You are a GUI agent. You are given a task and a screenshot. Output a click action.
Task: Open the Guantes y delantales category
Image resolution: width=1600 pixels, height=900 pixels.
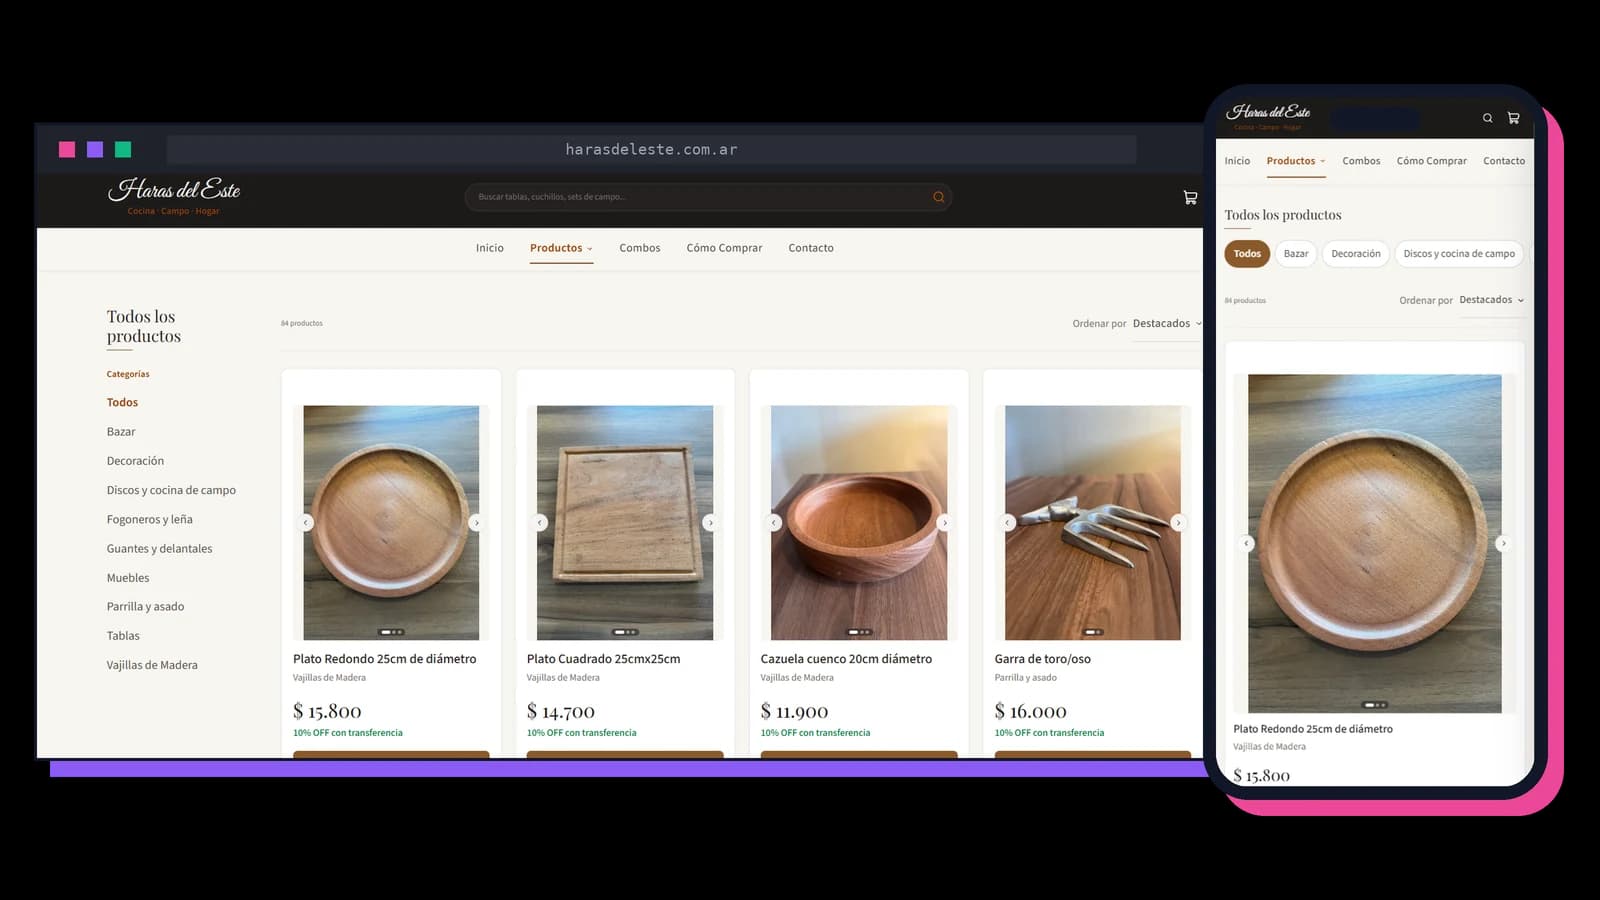click(x=160, y=549)
